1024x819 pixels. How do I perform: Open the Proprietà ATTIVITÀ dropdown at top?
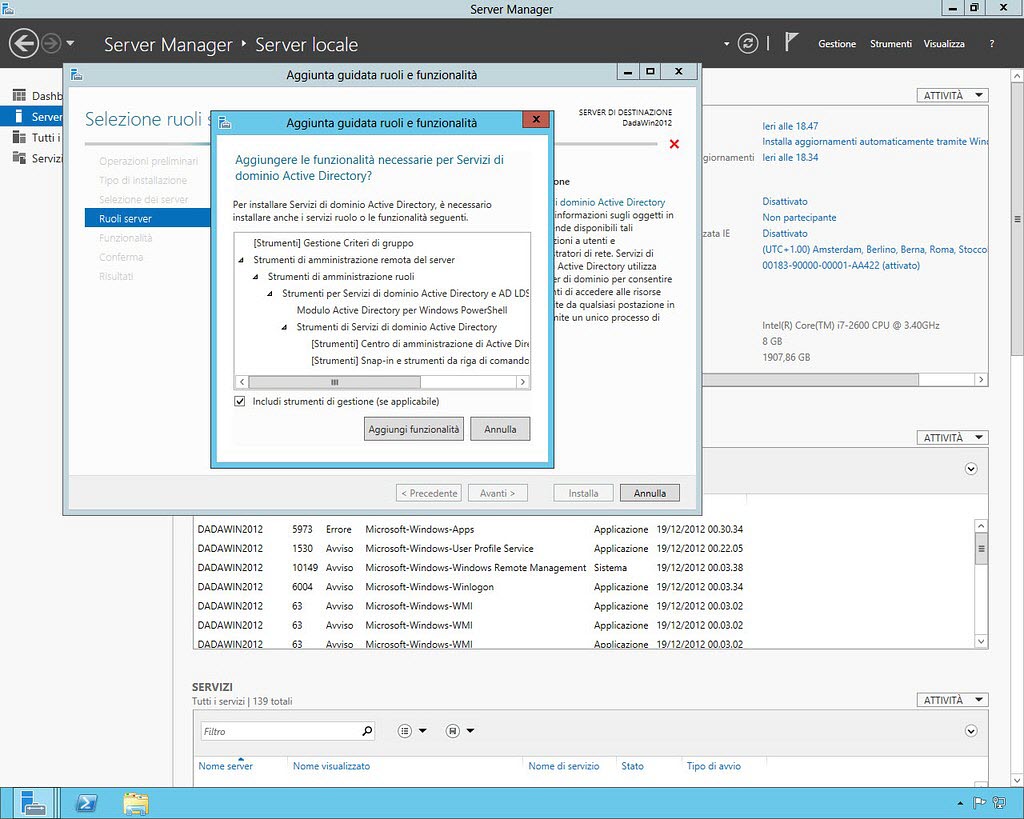[952, 95]
